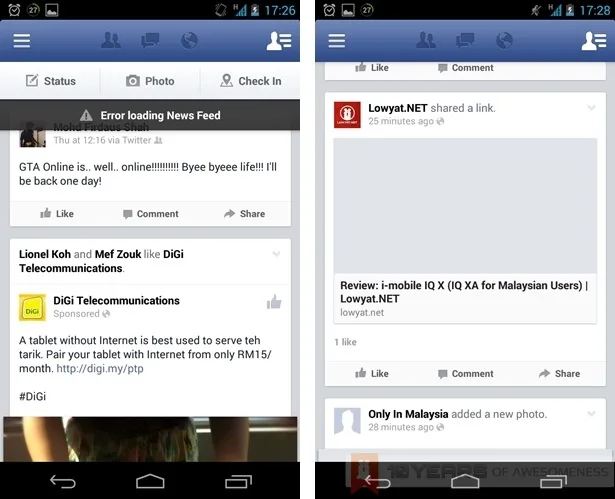Image resolution: width=615 pixels, height=499 pixels.
Task: Tap the DiGi yellow logo thumbnail
Action: pos(32,308)
